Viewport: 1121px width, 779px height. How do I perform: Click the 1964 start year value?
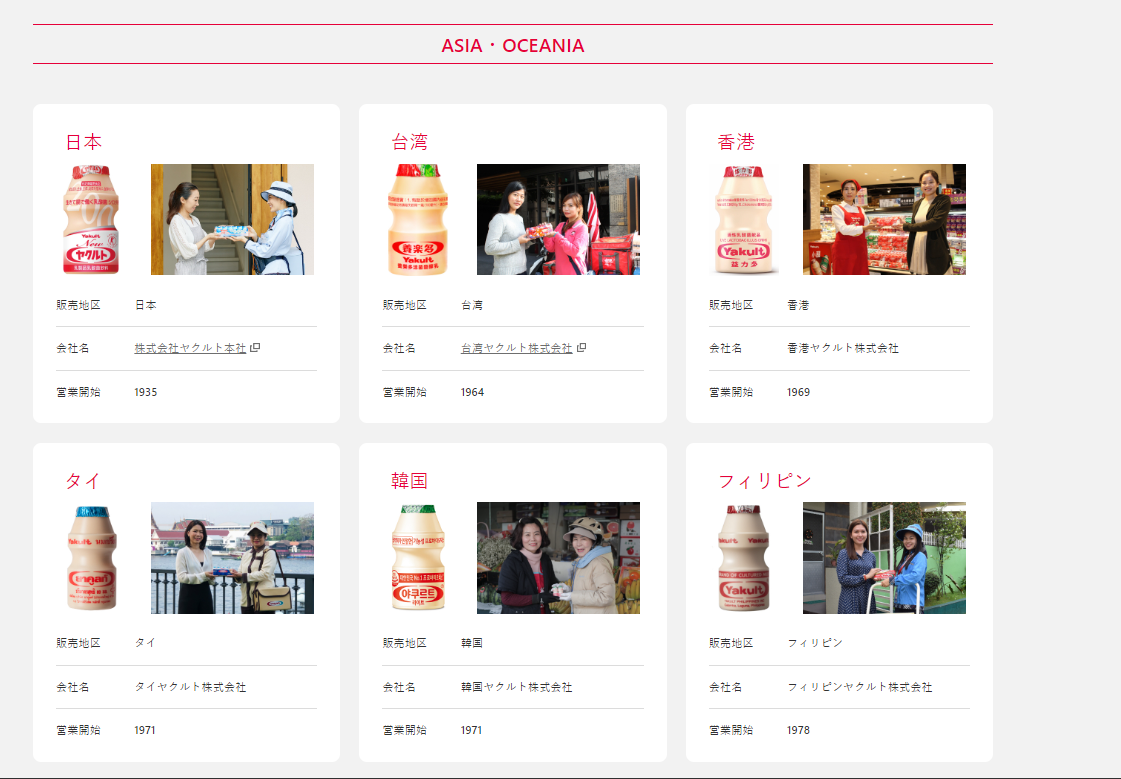(473, 392)
